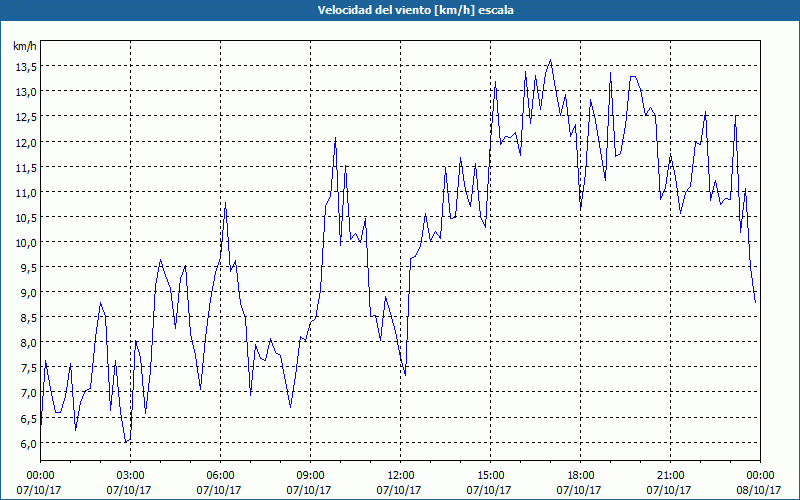Click the 7,5 y-axis label
The image size is (800, 500).
click(x=29, y=368)
